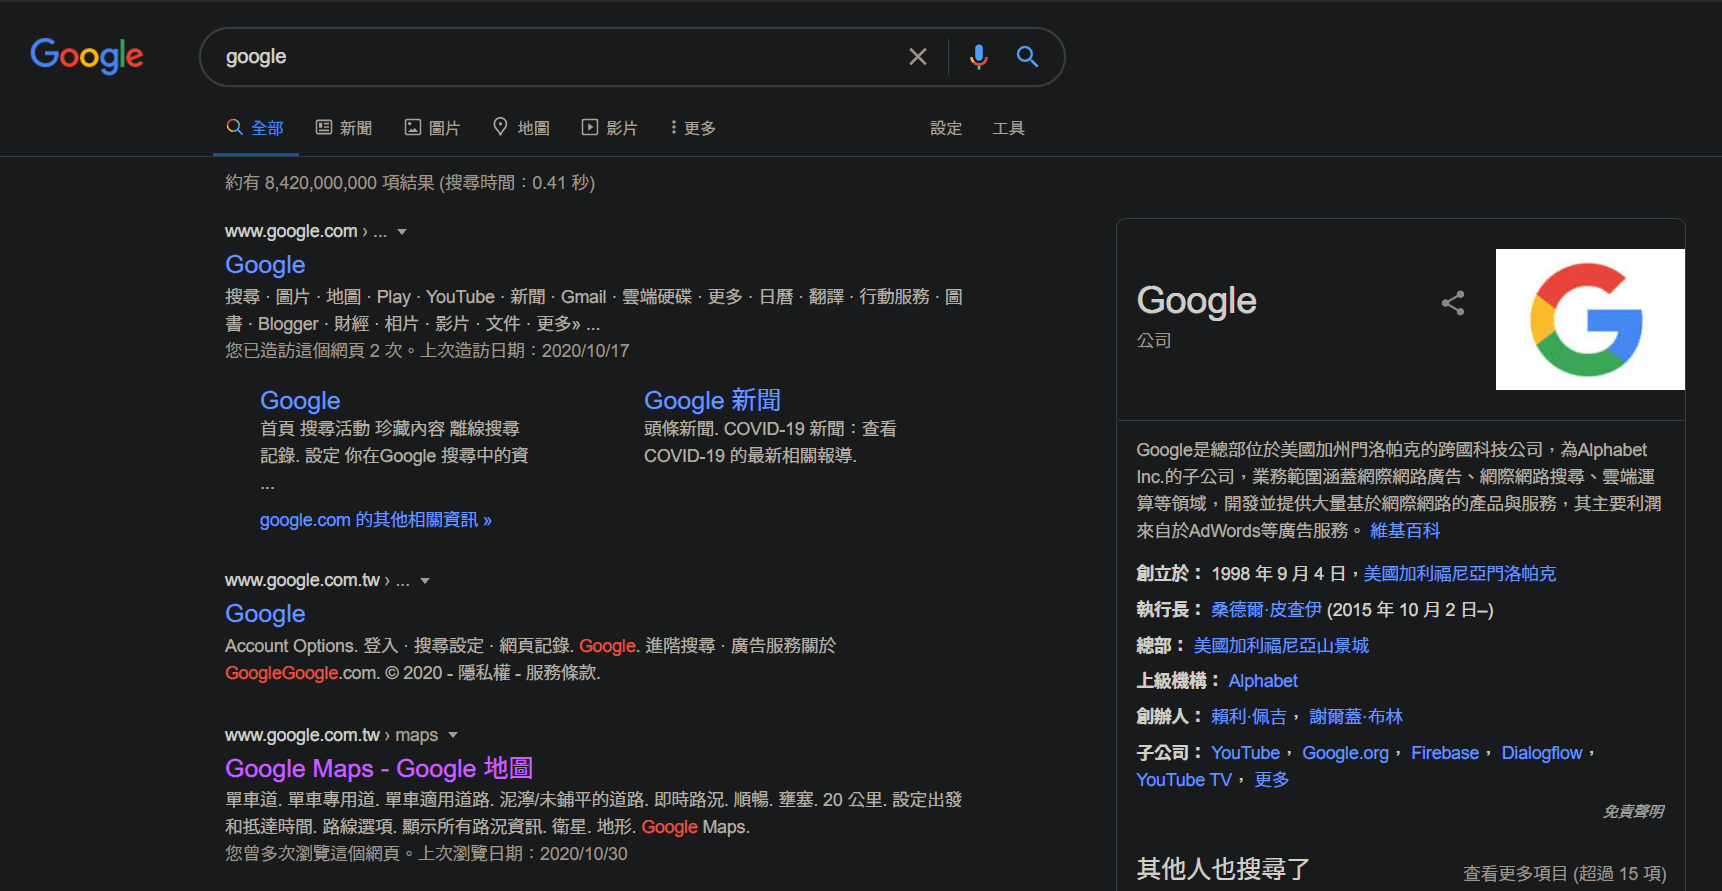The height and width of the screenshot is (891, 1722).
Task: Open 美國加利福尼亞門洛帕克 link
Action: (x=1460, y=574)
